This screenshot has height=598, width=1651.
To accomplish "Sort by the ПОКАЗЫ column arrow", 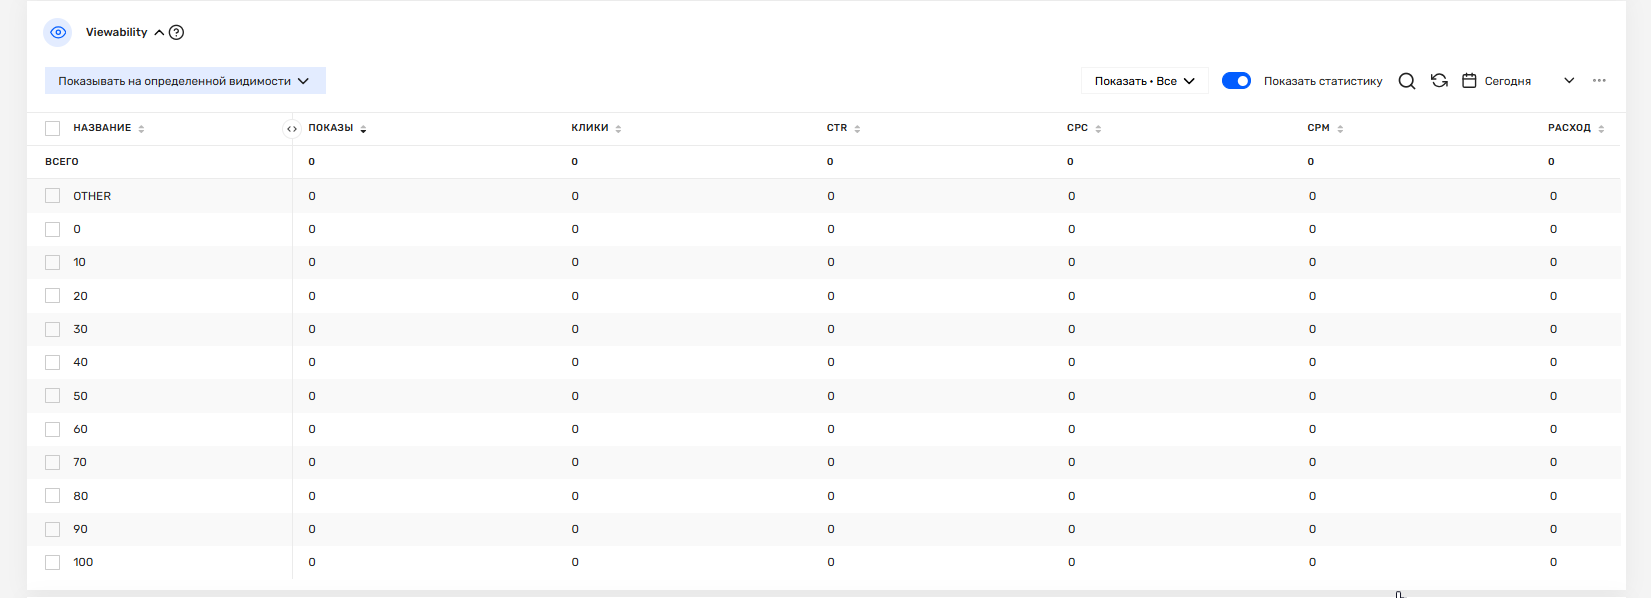I will tap(363, 129).
